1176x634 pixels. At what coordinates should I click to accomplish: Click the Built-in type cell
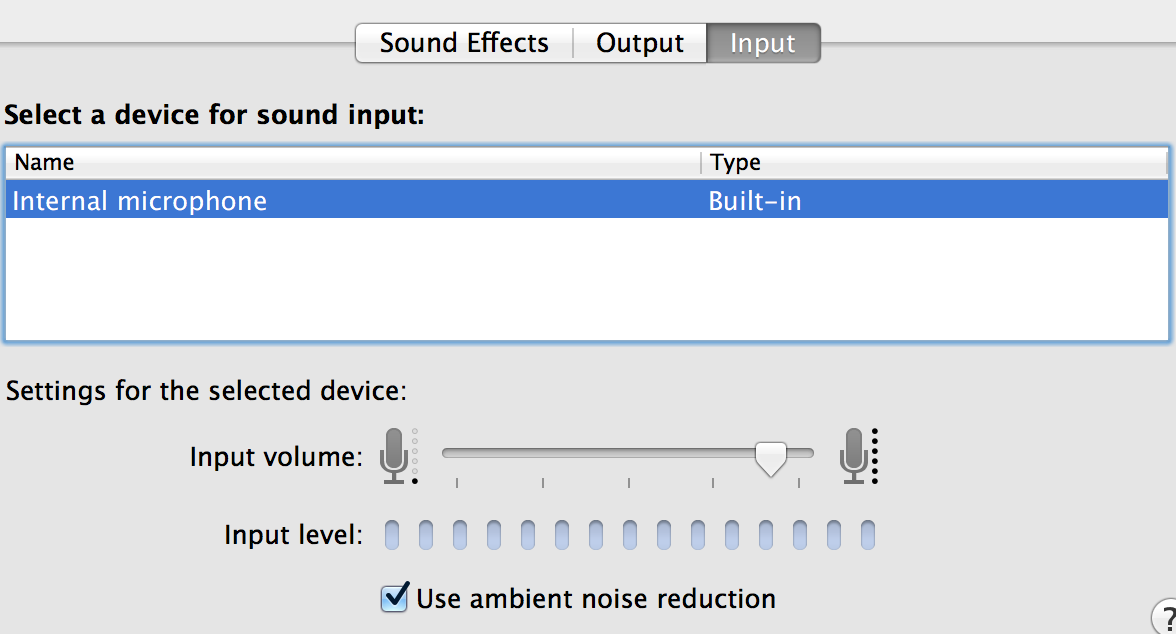[754, 201]
